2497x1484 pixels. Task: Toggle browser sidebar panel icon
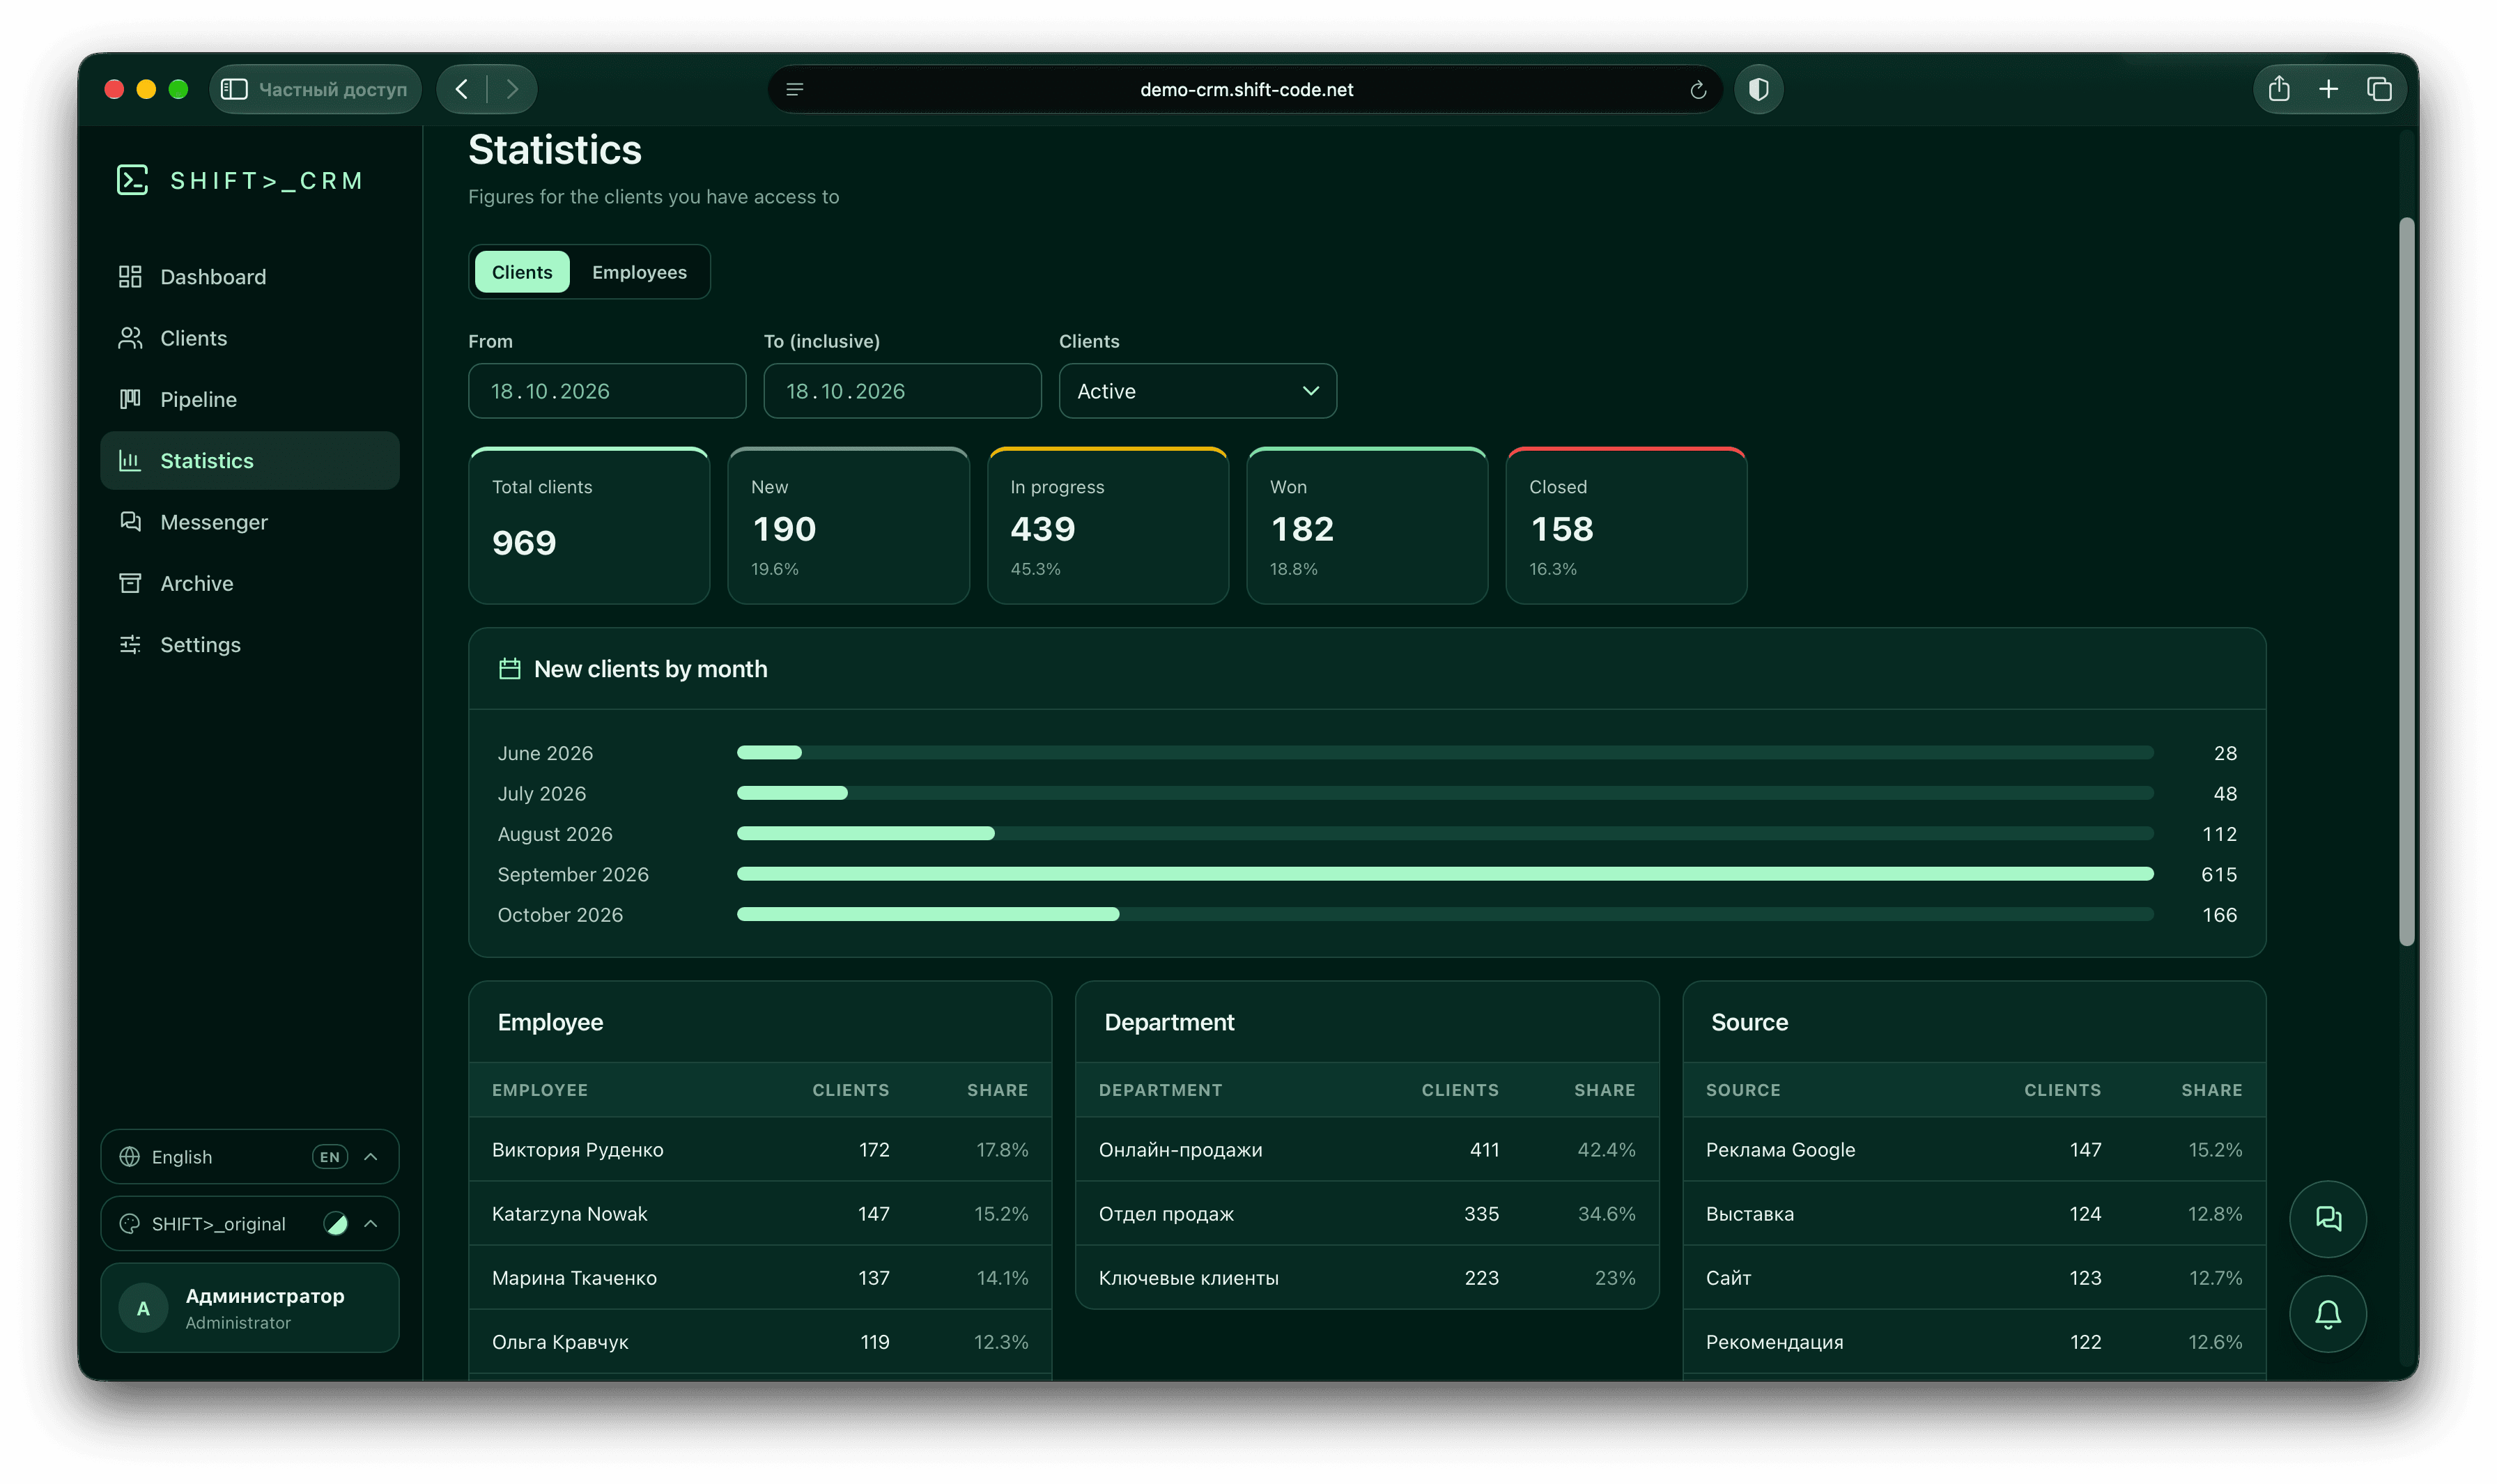tap(234, 89)
